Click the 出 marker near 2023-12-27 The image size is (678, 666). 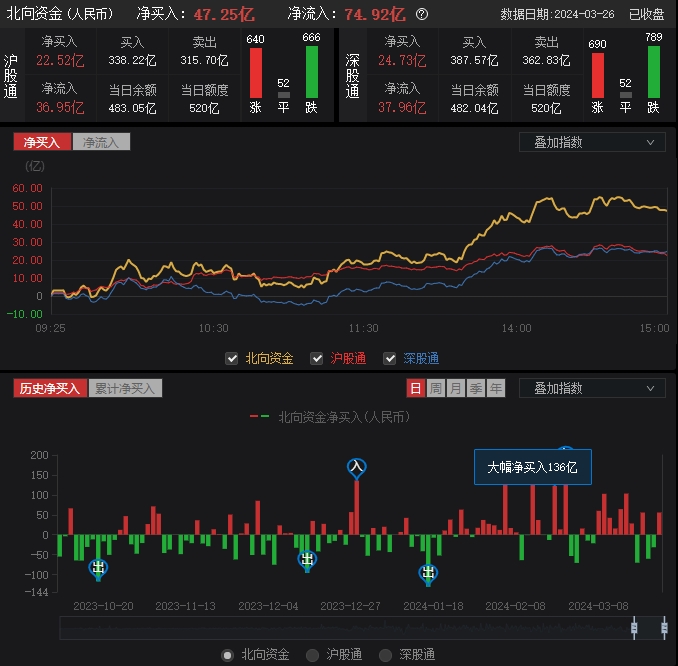(307, 560)
